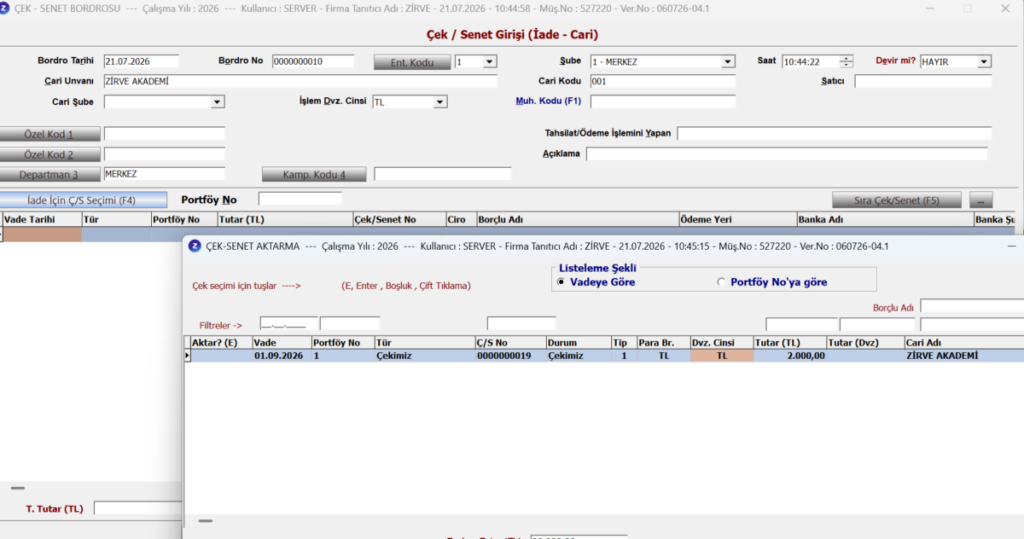
Task: Expand the Devir mi? HAYIR dropdown
Action: (984, 61)
